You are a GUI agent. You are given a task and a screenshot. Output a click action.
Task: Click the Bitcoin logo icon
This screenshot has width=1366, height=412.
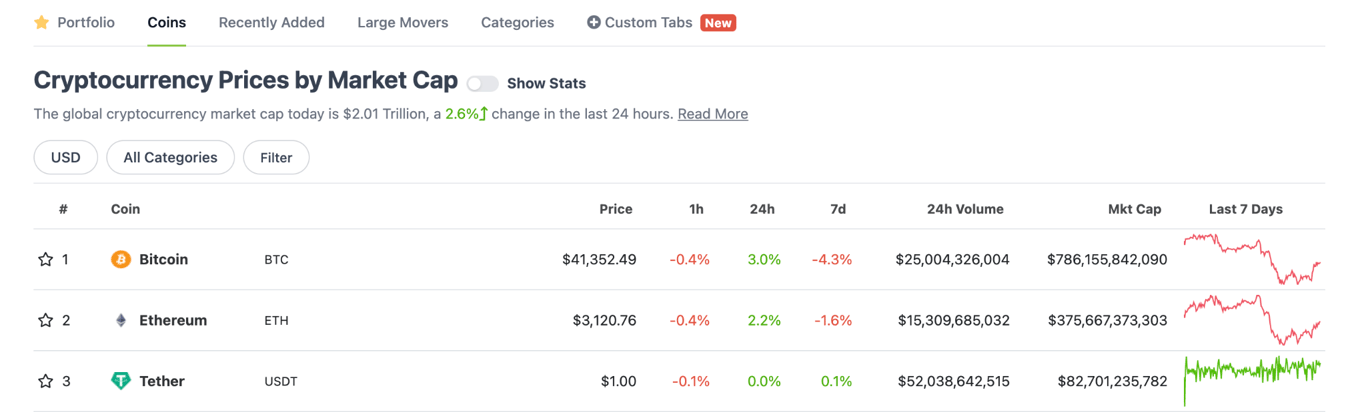click(121, 260)
